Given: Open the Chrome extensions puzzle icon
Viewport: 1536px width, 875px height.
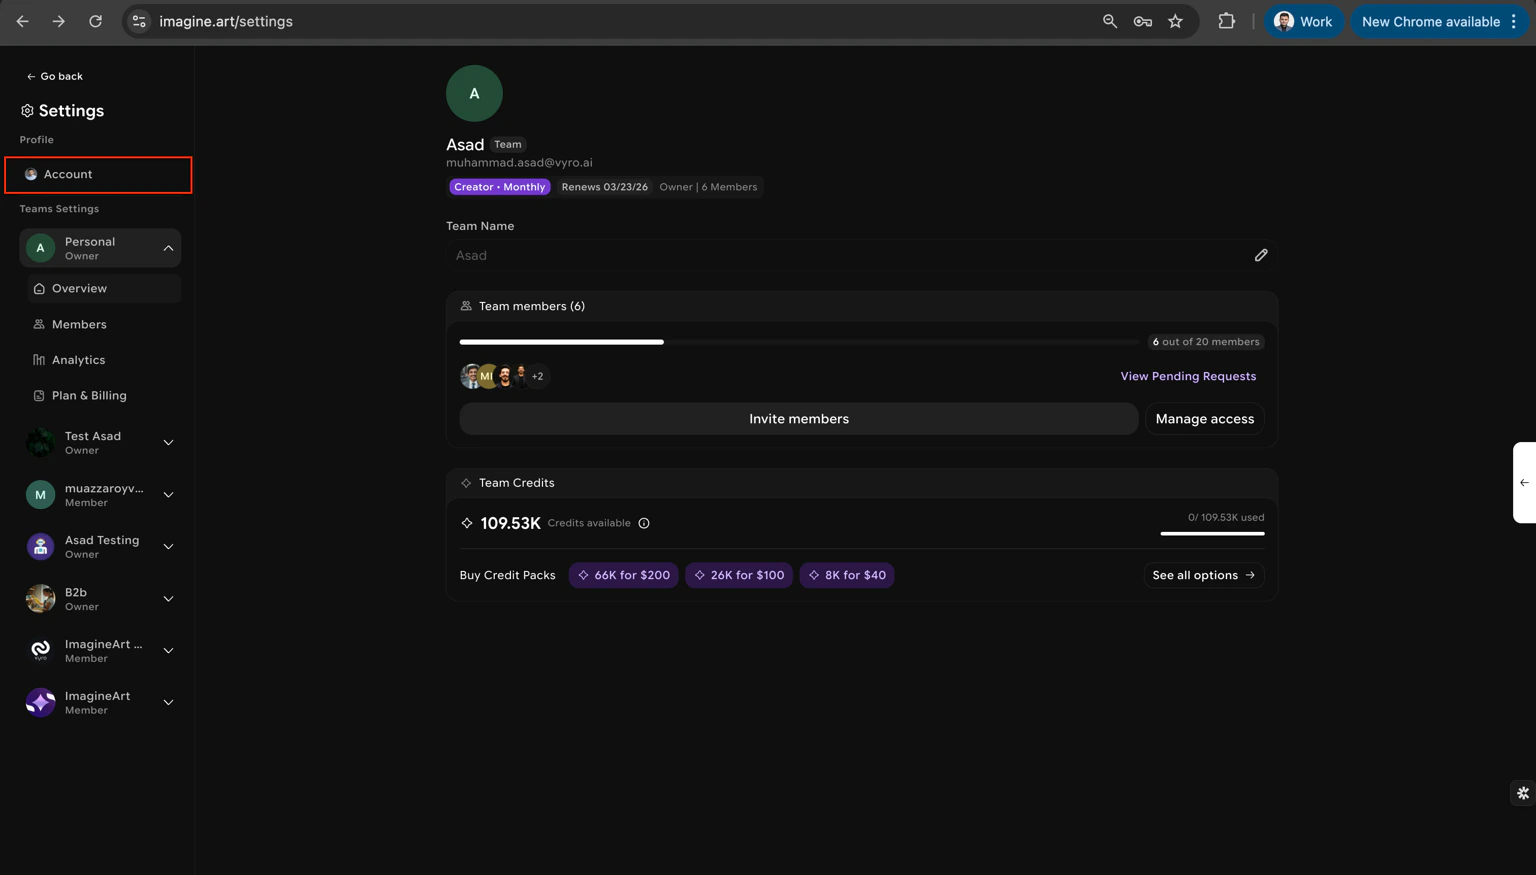Looking at the screenshot, I should (1226, 21).
